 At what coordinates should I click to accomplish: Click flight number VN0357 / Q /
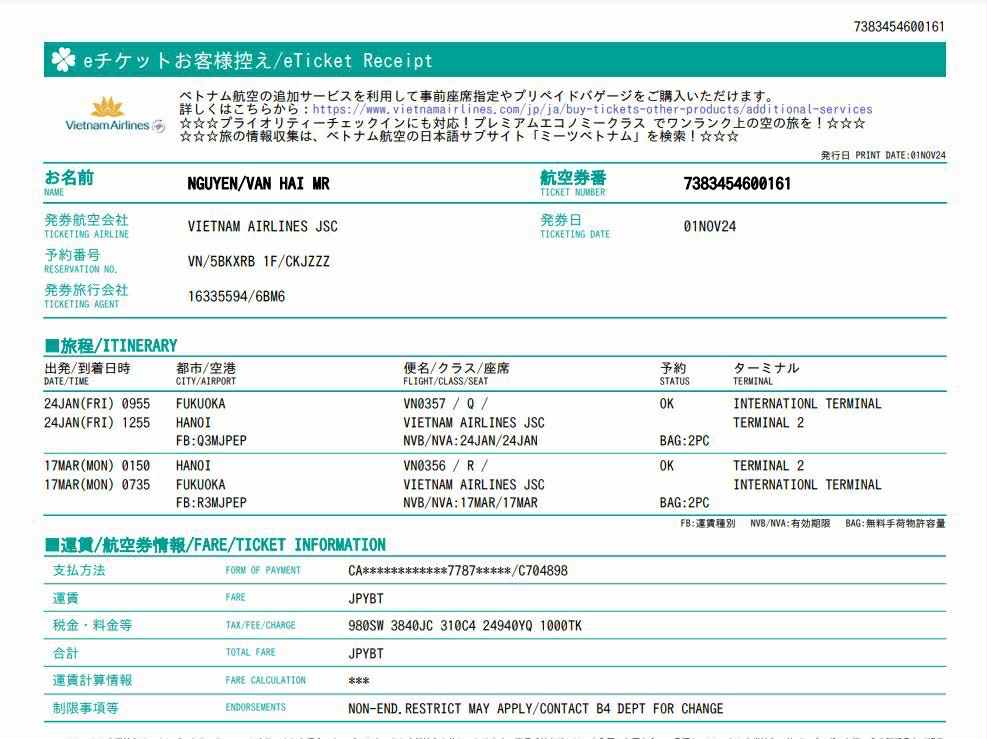pos(445,404)
